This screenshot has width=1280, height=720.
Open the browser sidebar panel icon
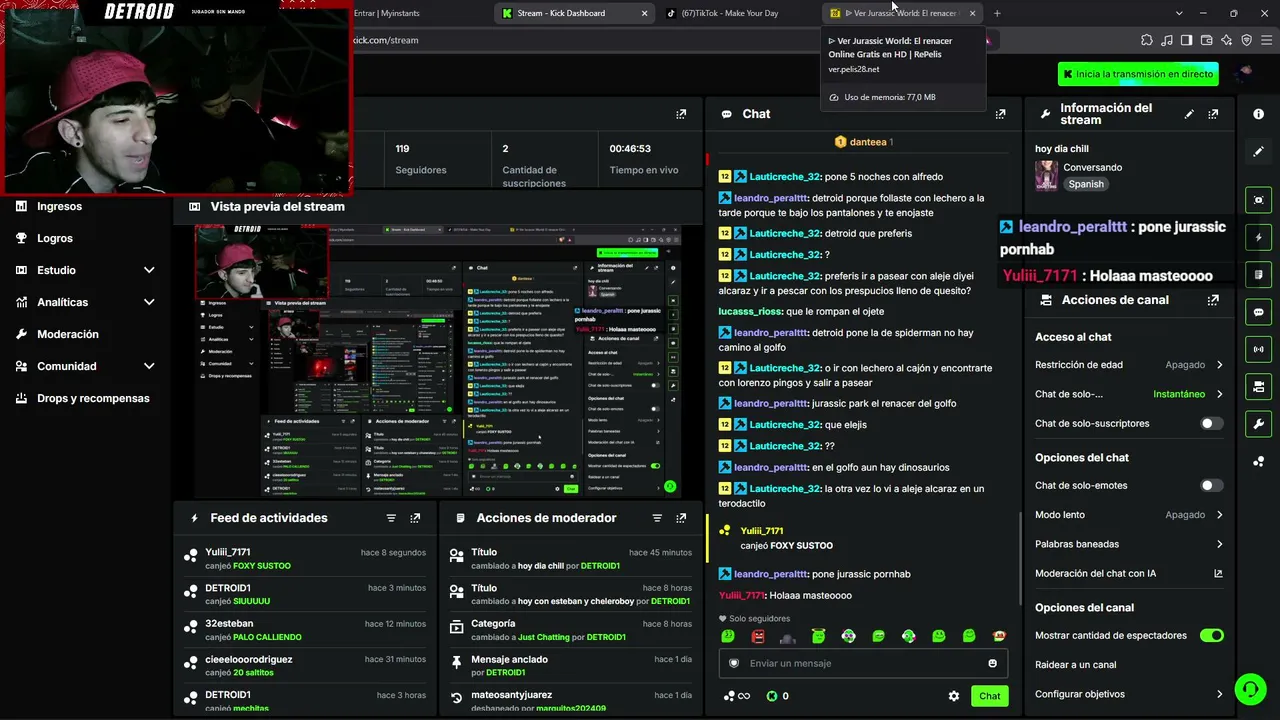(1186, 40)
